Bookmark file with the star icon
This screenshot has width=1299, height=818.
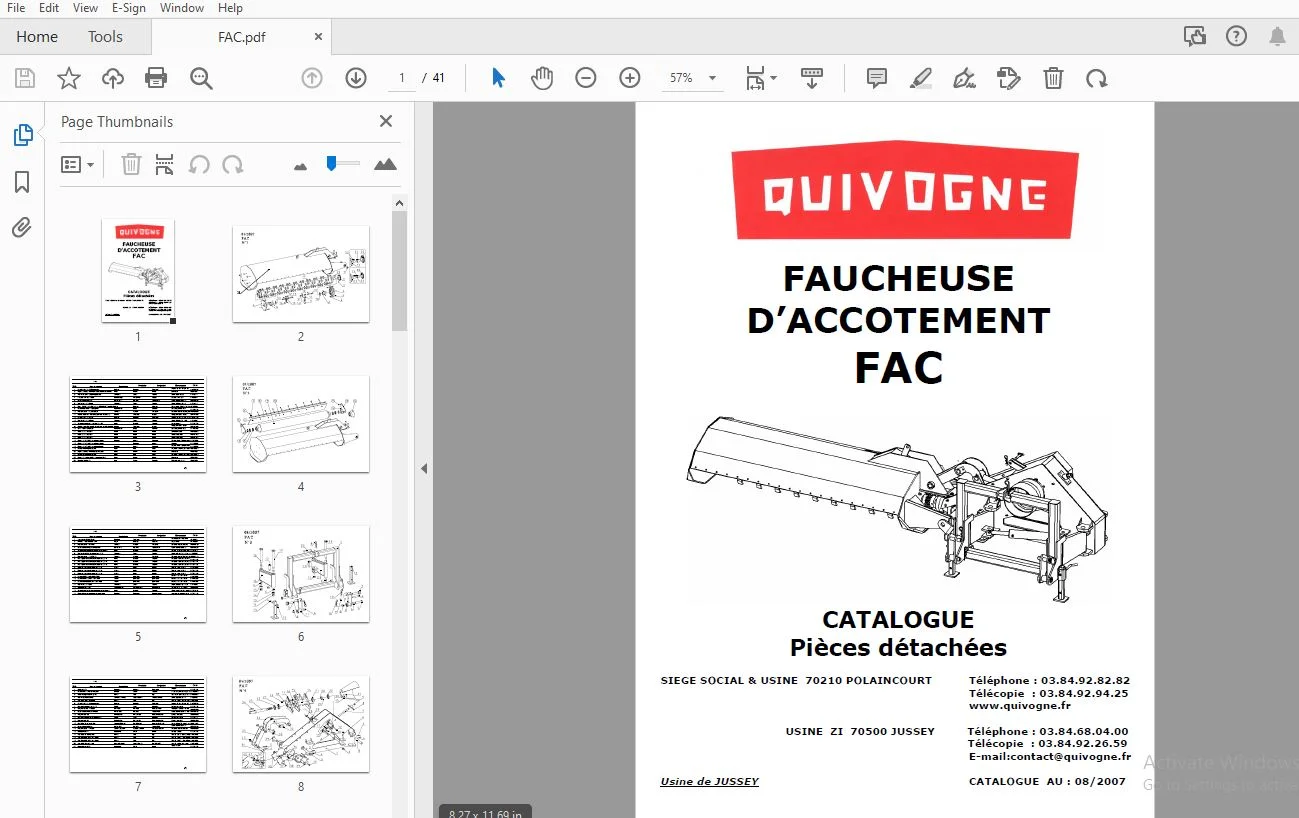[68, 78]
